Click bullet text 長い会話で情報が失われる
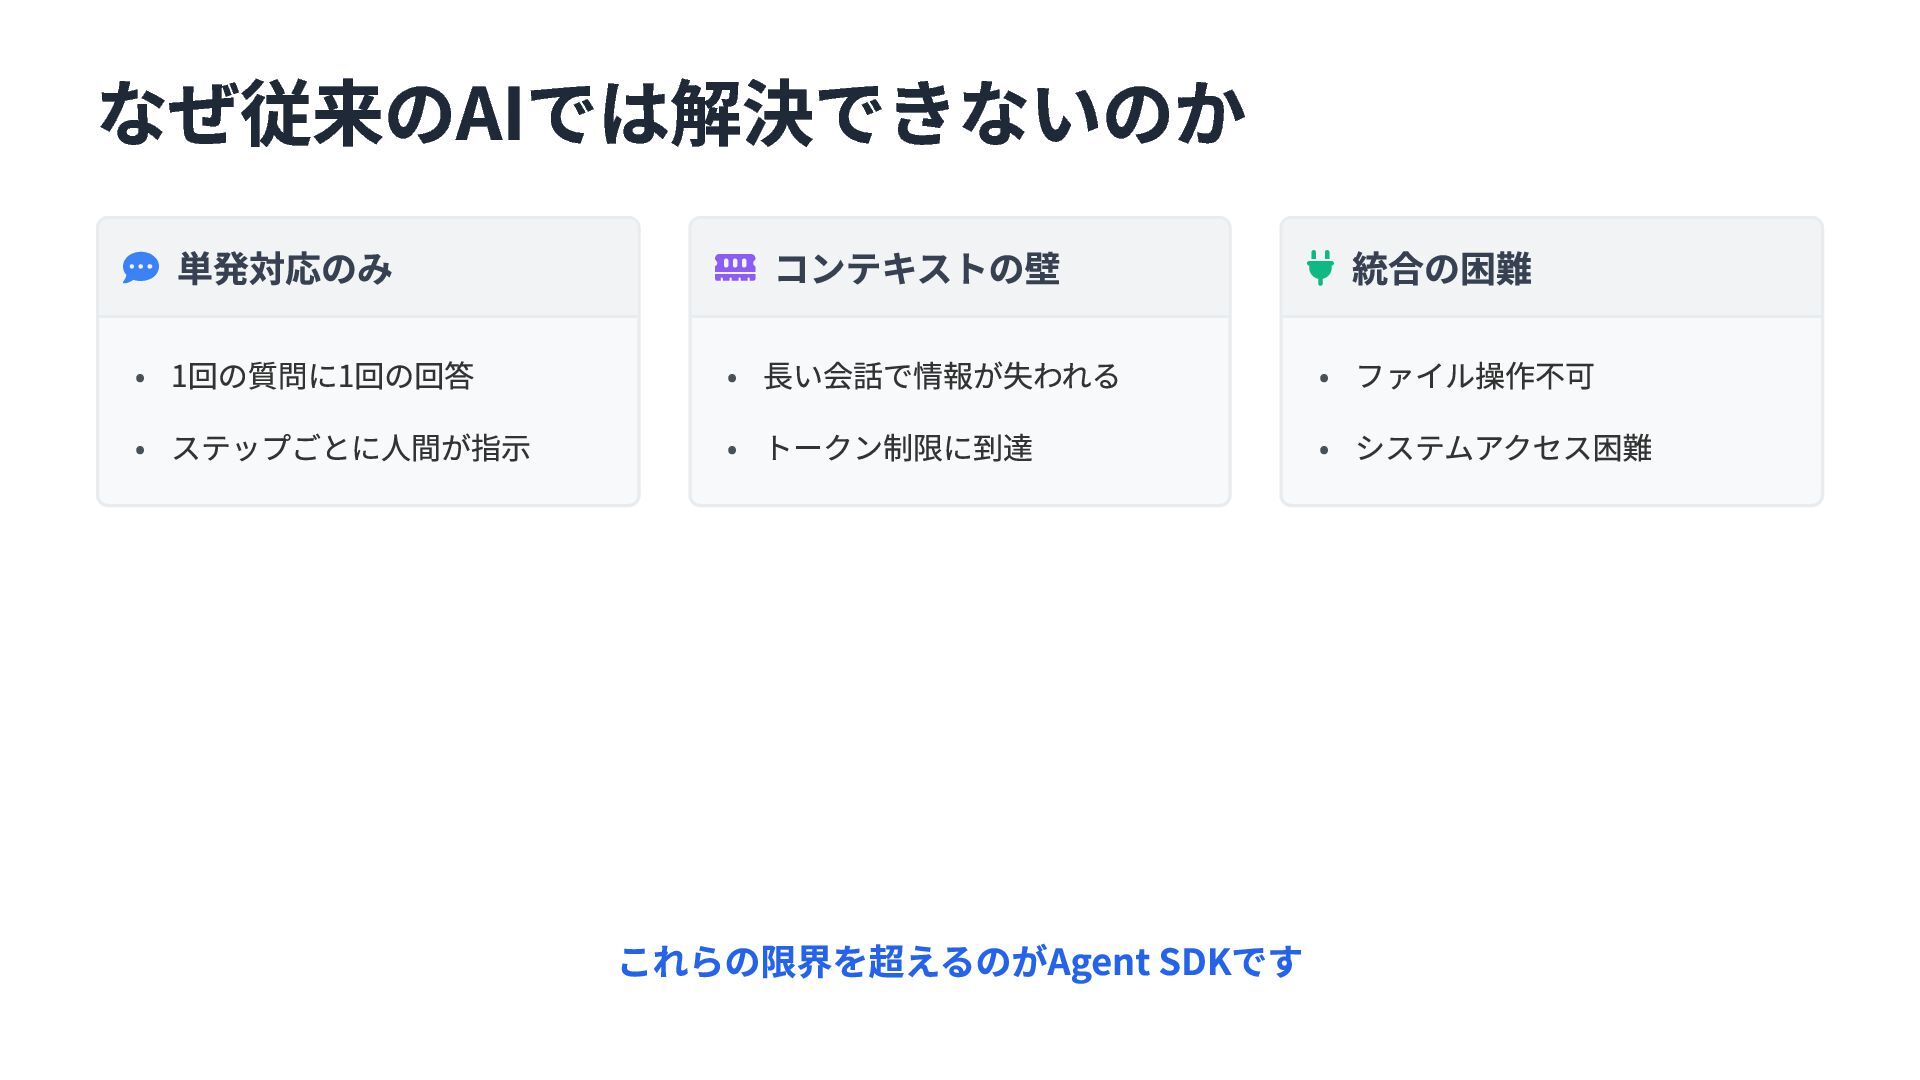The height and width of the screenshot is (1080, 1920). (941, 376)
